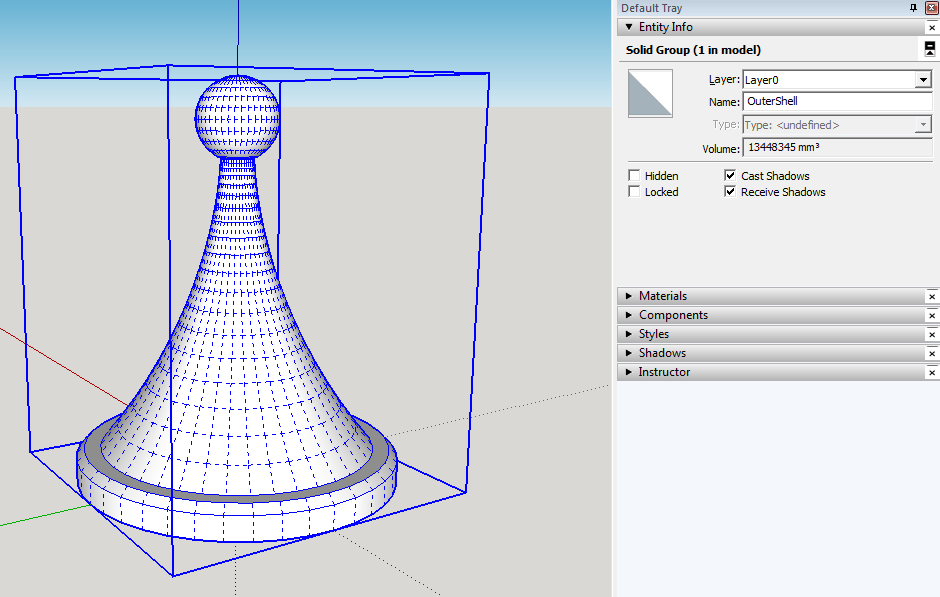Select the Volume value field
Image resolution: width=940 pixels, height=597 pixels.
pos(837,147)
